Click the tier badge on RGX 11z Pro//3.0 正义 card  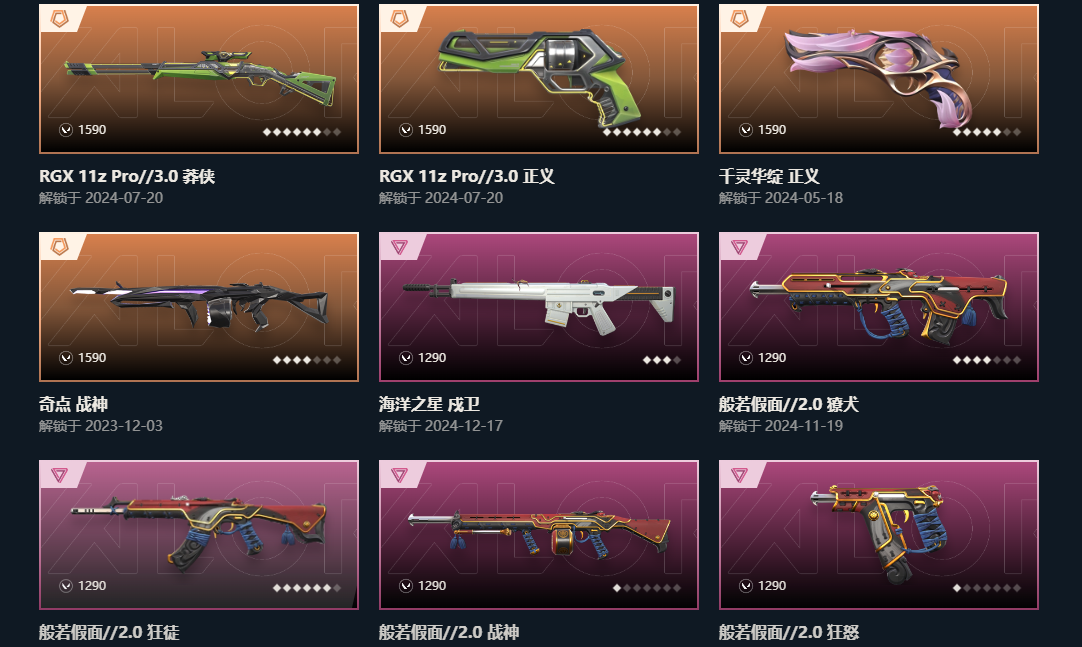(400, 19)
